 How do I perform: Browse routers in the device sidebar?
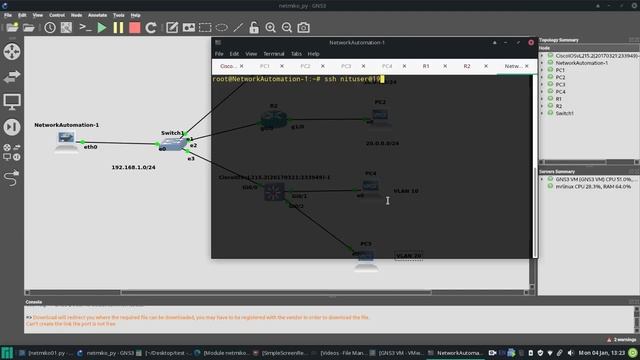pos(12,52)
